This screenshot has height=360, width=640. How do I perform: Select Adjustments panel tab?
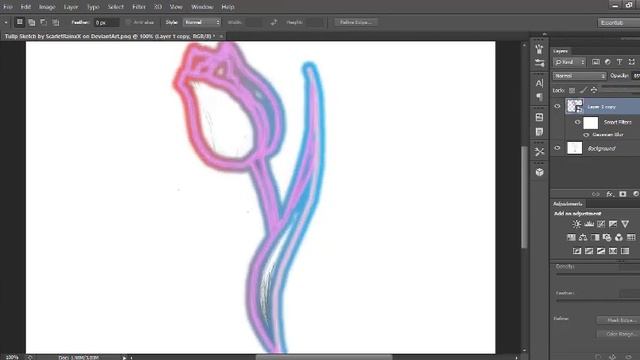(x=568, y=204)
